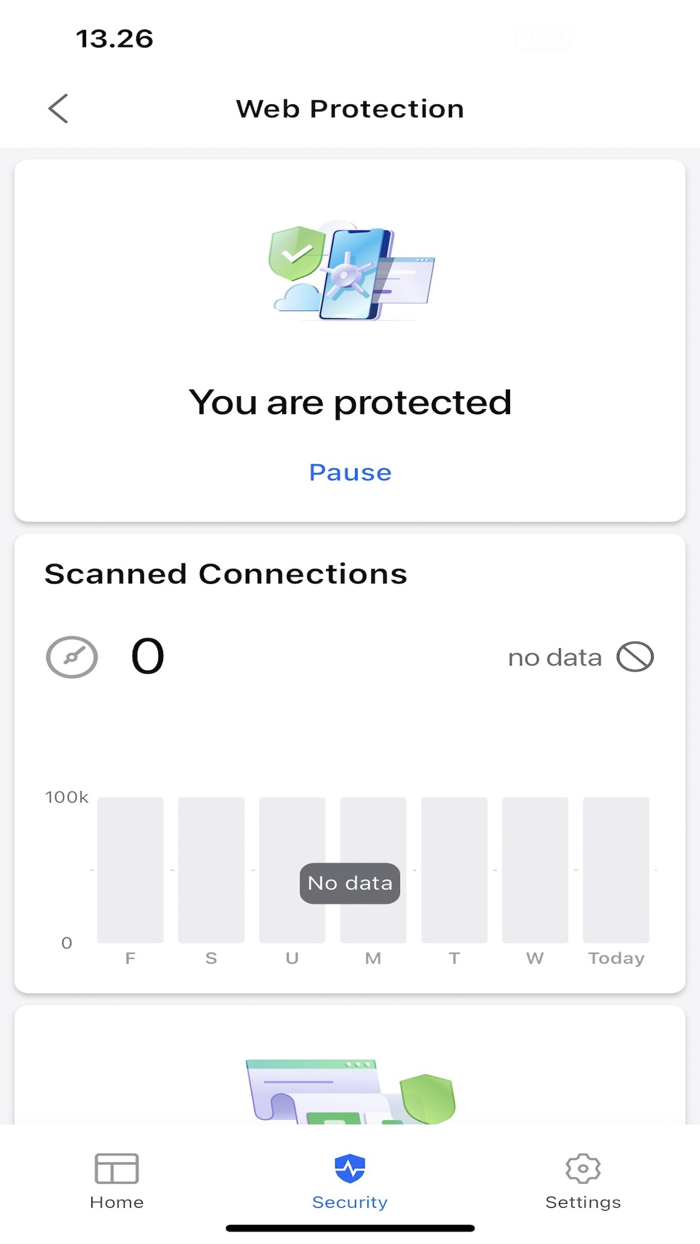
Task: Open the Home tab icon in bottom bar
Action: (x=116, y=1167)
